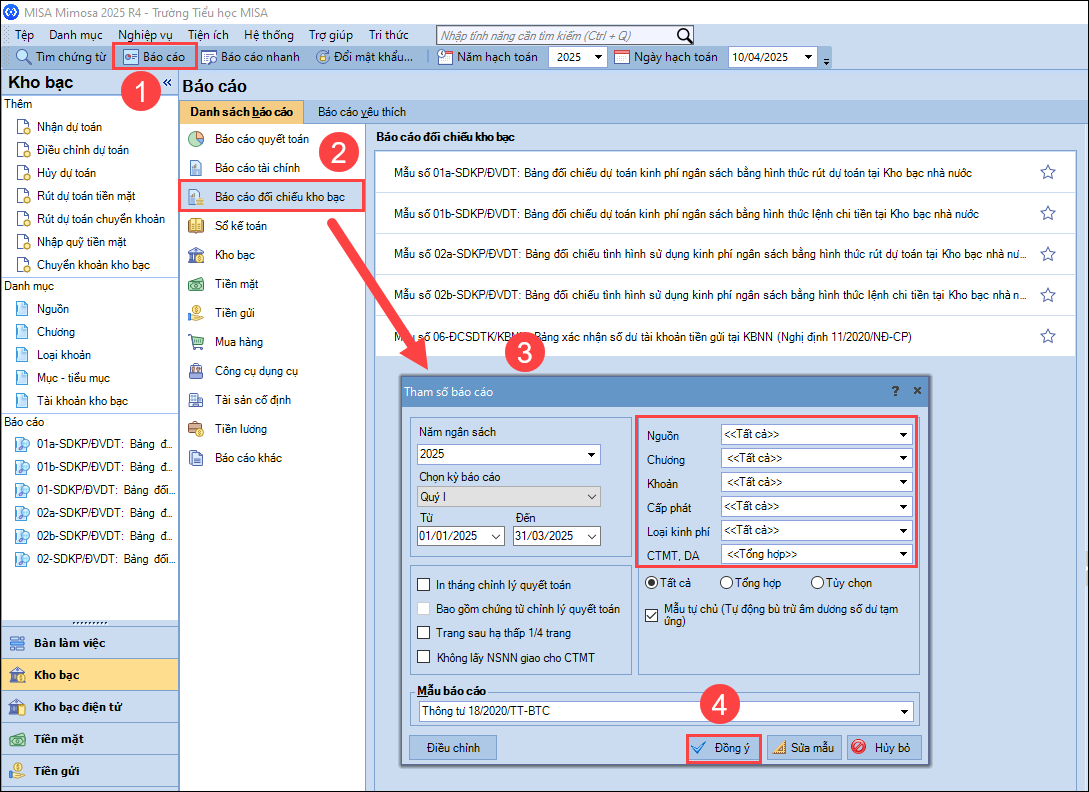Image resolution: width=1089 pixels, height=792 pixels.
Task: Click the help question mark in dialog
Action: coord(895,391)
